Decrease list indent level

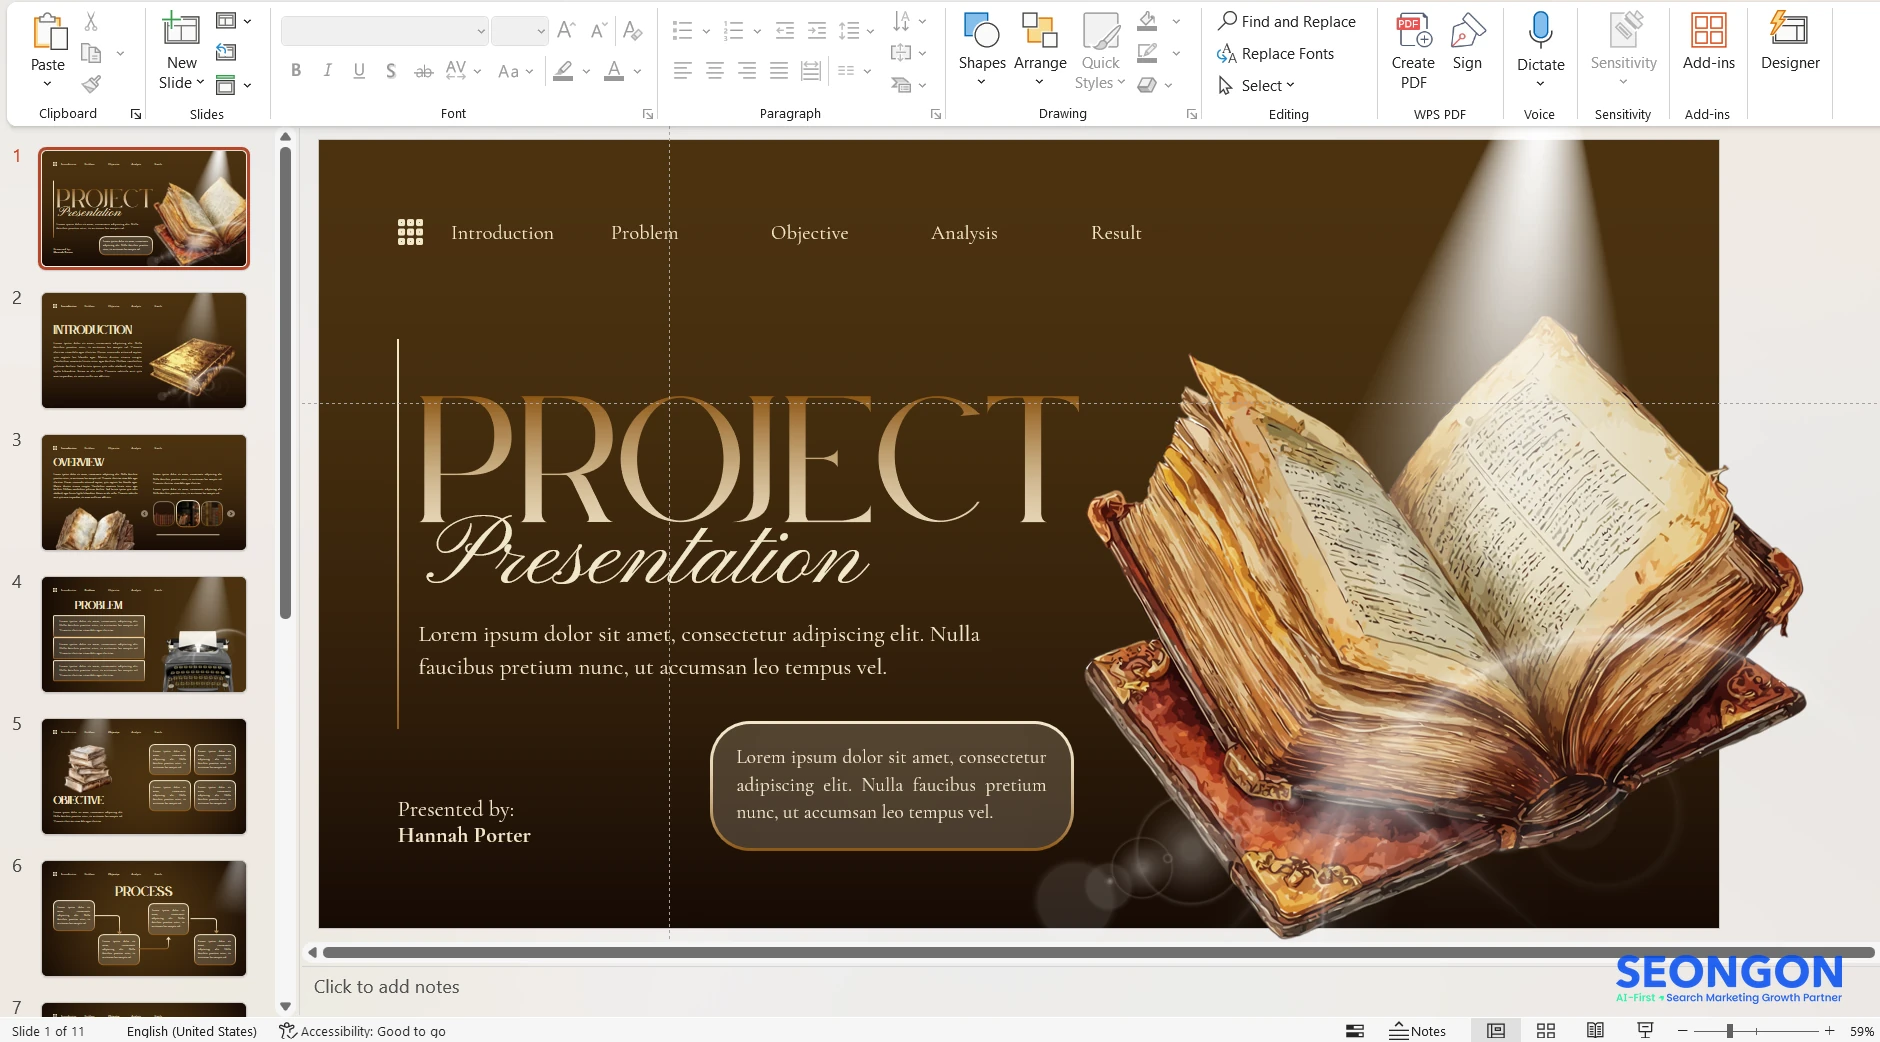[x=785, y=31]
